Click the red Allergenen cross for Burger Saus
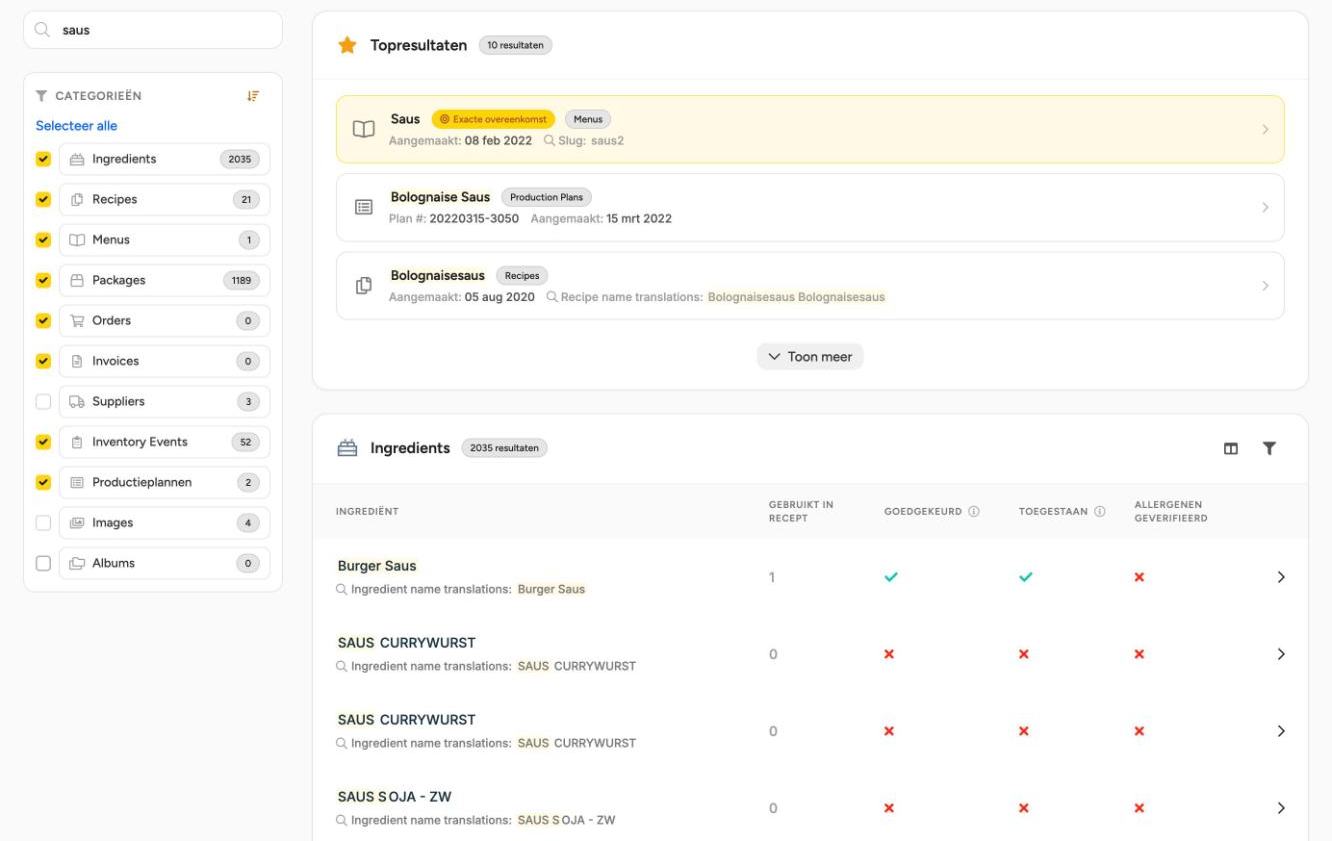 pos(1139,577)
